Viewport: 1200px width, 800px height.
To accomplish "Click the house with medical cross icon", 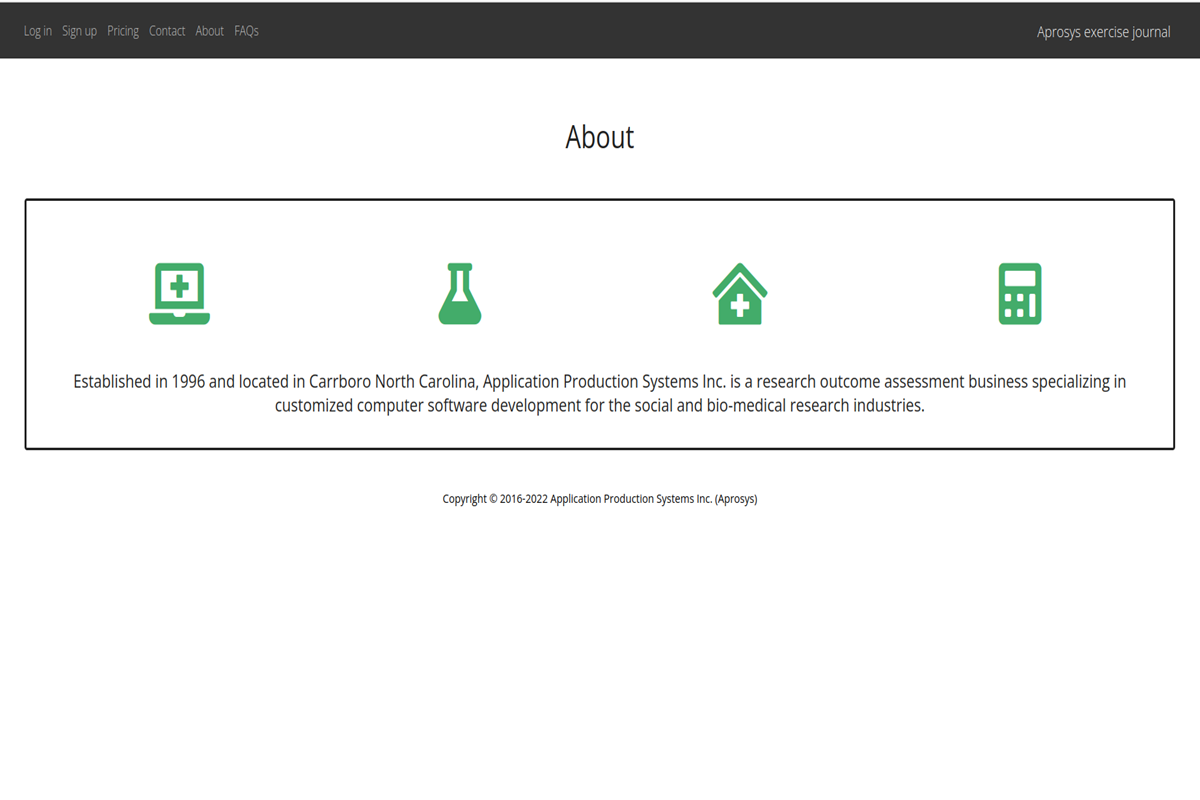I will click(x=740, y=294).
